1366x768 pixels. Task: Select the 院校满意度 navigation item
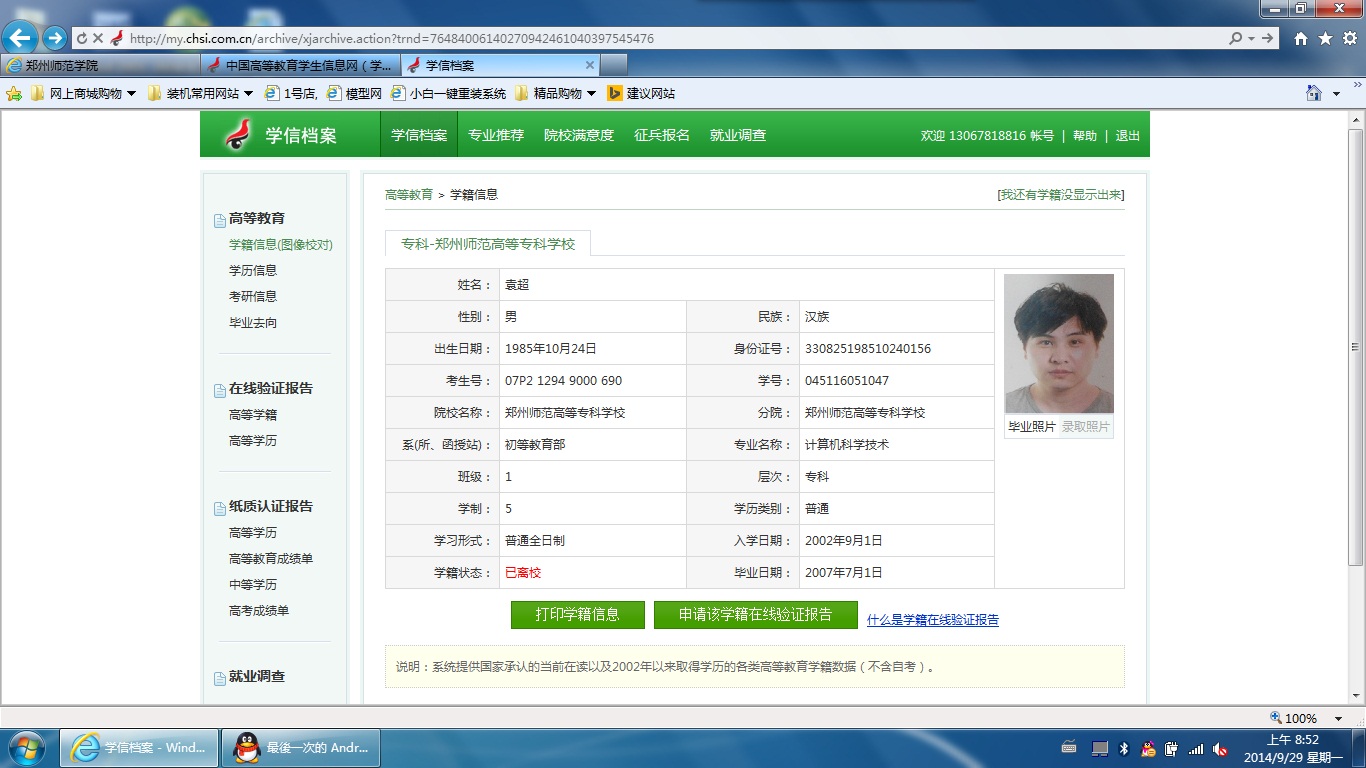coord(579,136)
